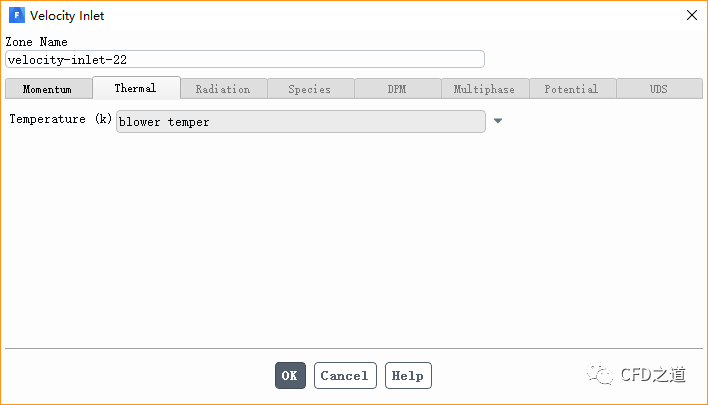This screenshot has height=405, width=708.
Task: Expand the Temperature dropdown arrow
Action: 498,122
